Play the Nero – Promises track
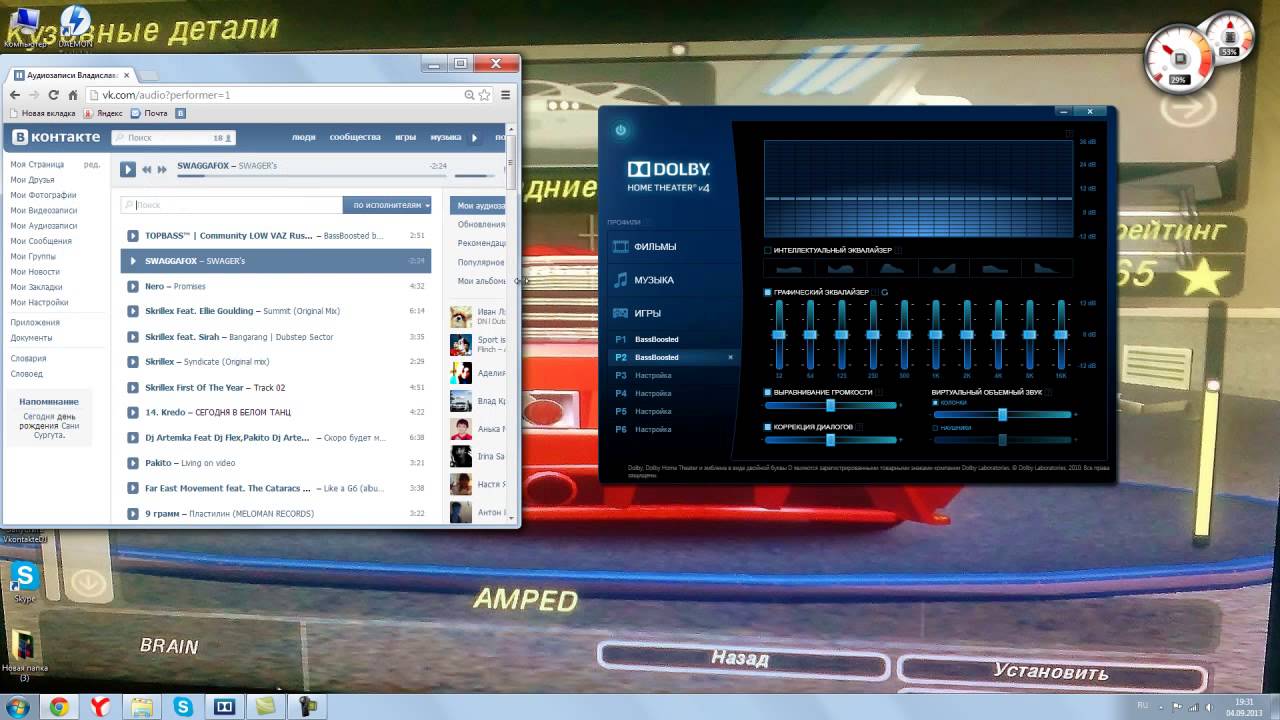The height and width of the screenshot is (720, 1280). pyautogui.click(x=133, y=286)
